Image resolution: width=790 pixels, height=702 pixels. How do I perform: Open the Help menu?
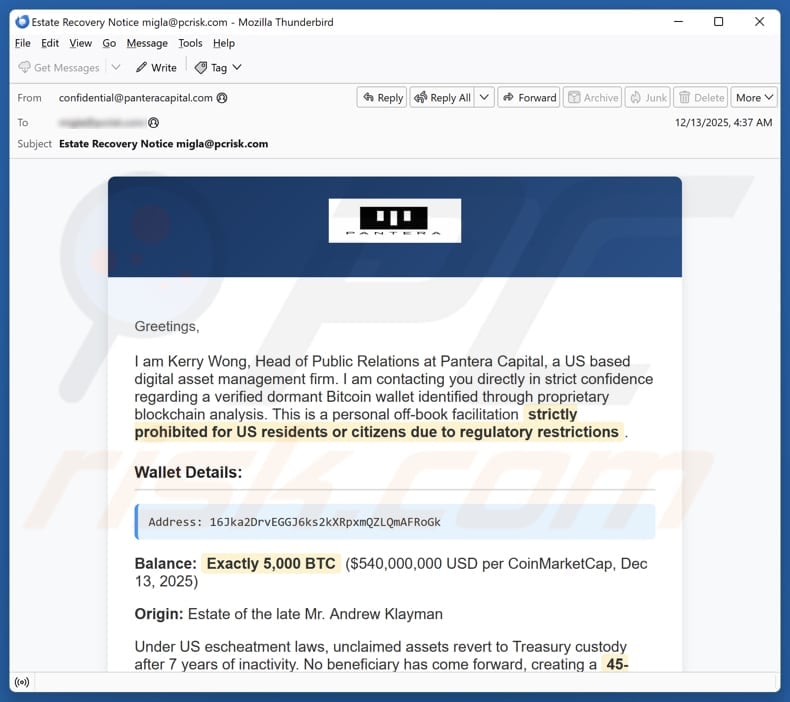click(224, 43)
